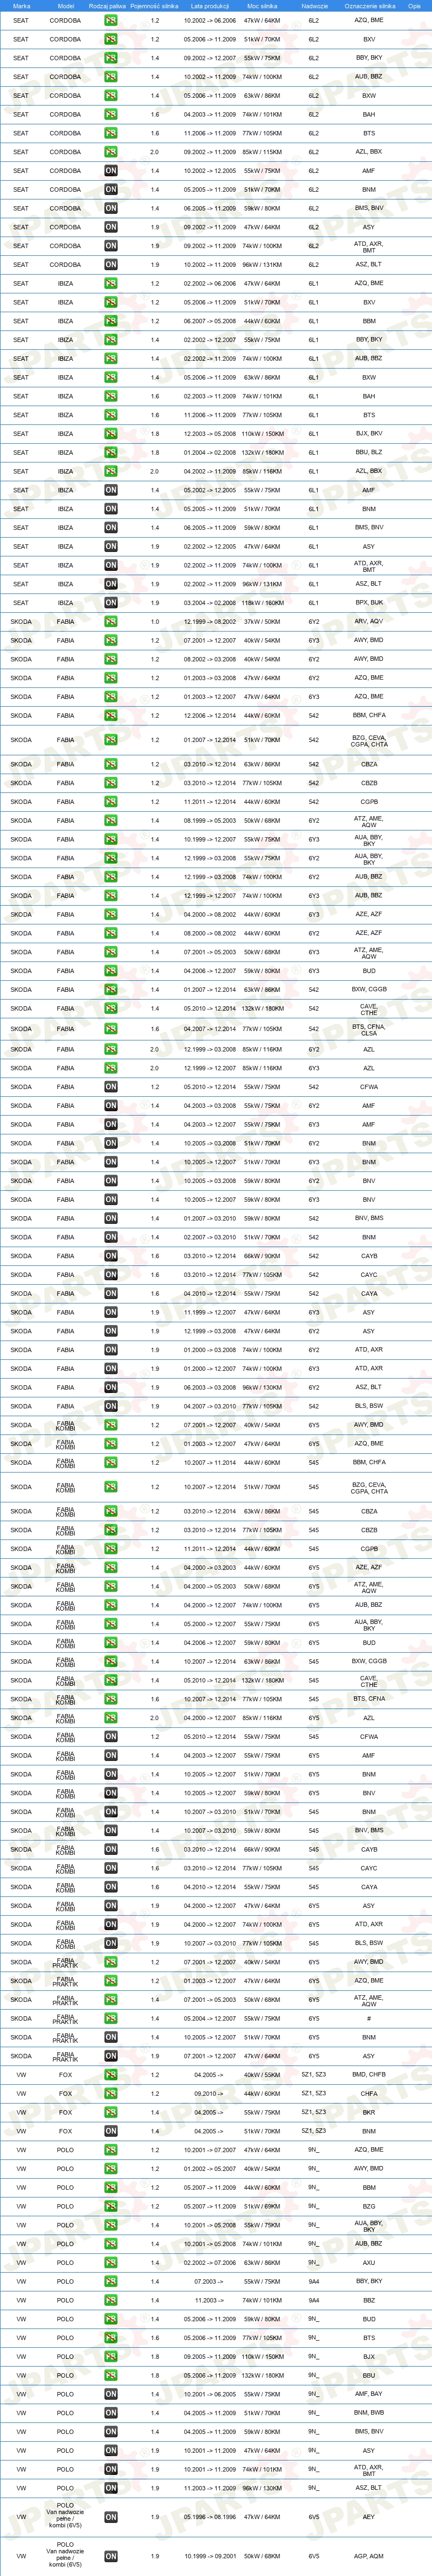Select production years 10.1999 -> 09.2001
432x2576 pixels.
pos(210,2556)
